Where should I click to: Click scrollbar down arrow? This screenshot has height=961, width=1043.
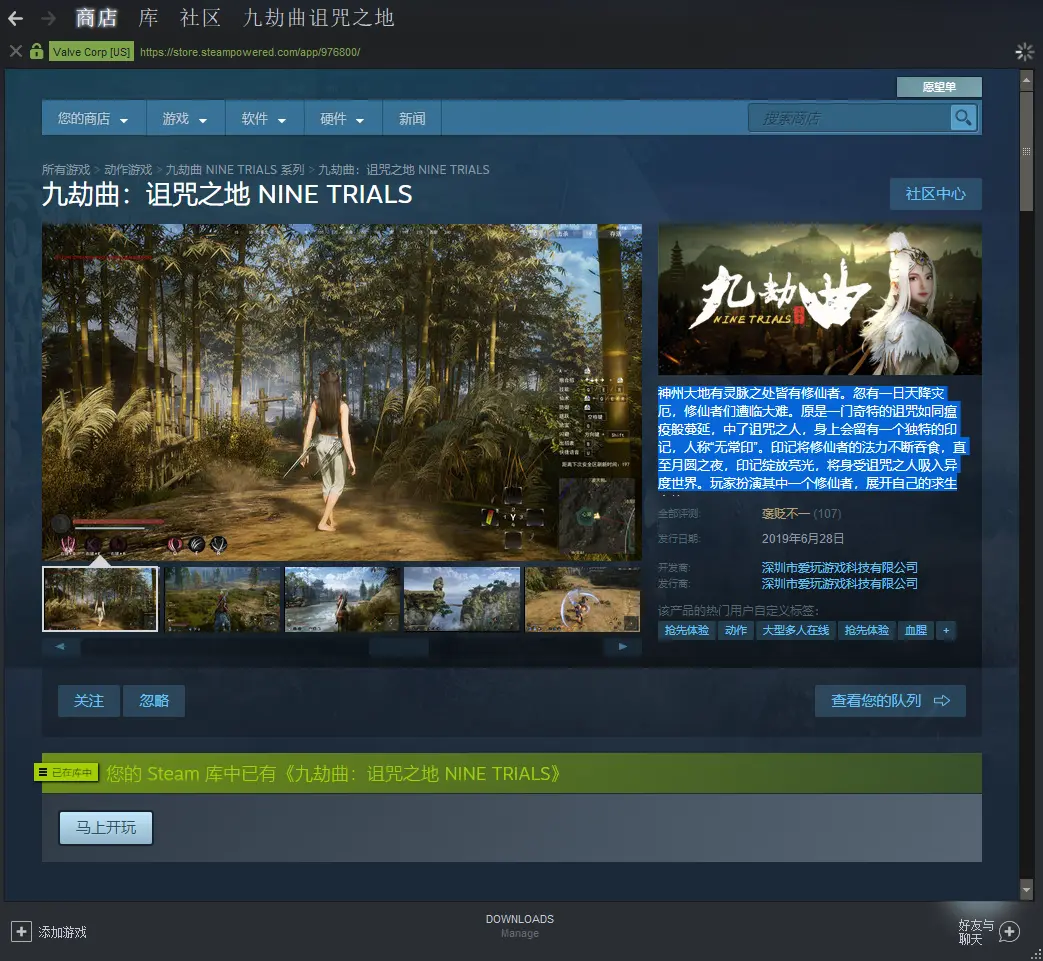tap(1026, 889)
